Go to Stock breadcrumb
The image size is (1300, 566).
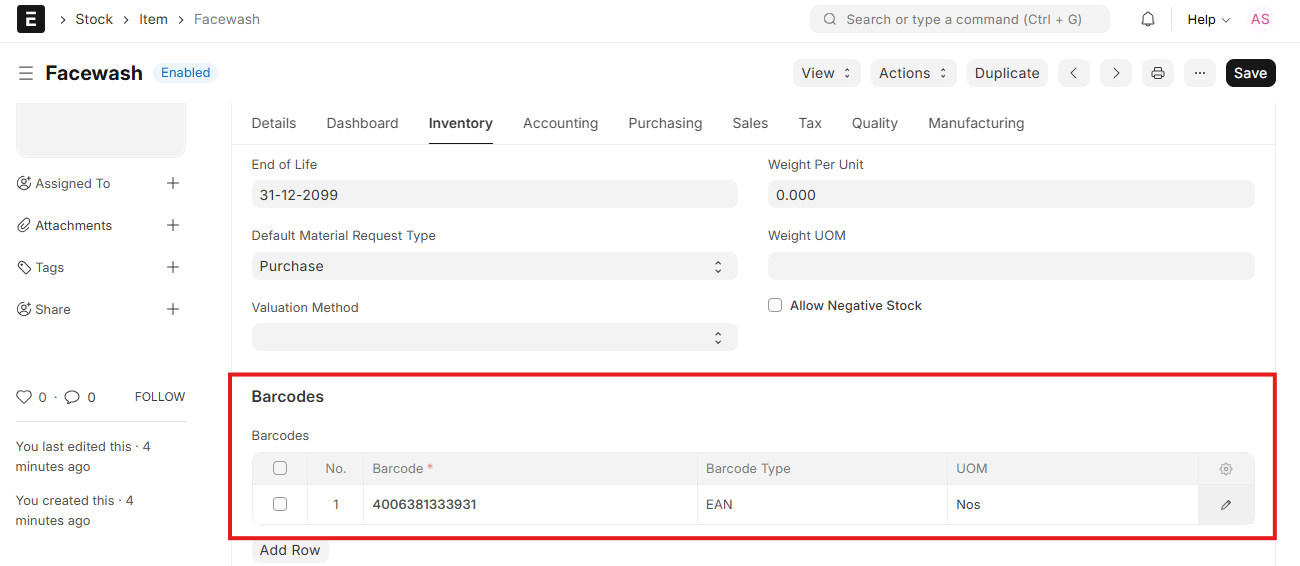(x=94, y=19)
